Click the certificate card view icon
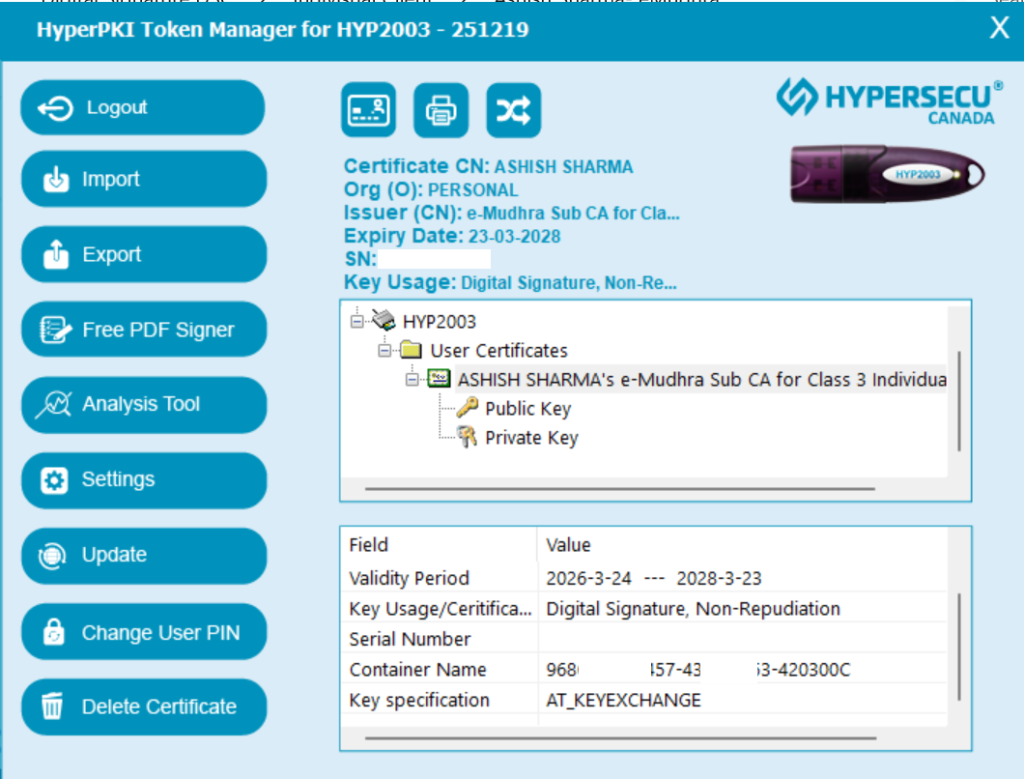Viewport: 1024px width, 779px height. pyautogui.click(x=369, y=110)
